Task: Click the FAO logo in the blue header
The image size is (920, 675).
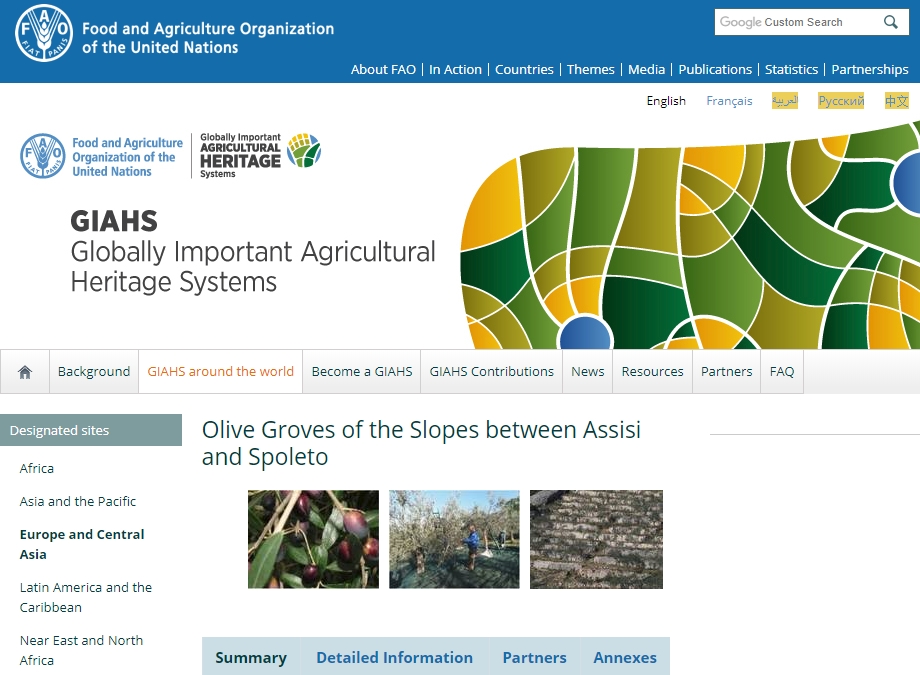Action: [x=44, y=32]
